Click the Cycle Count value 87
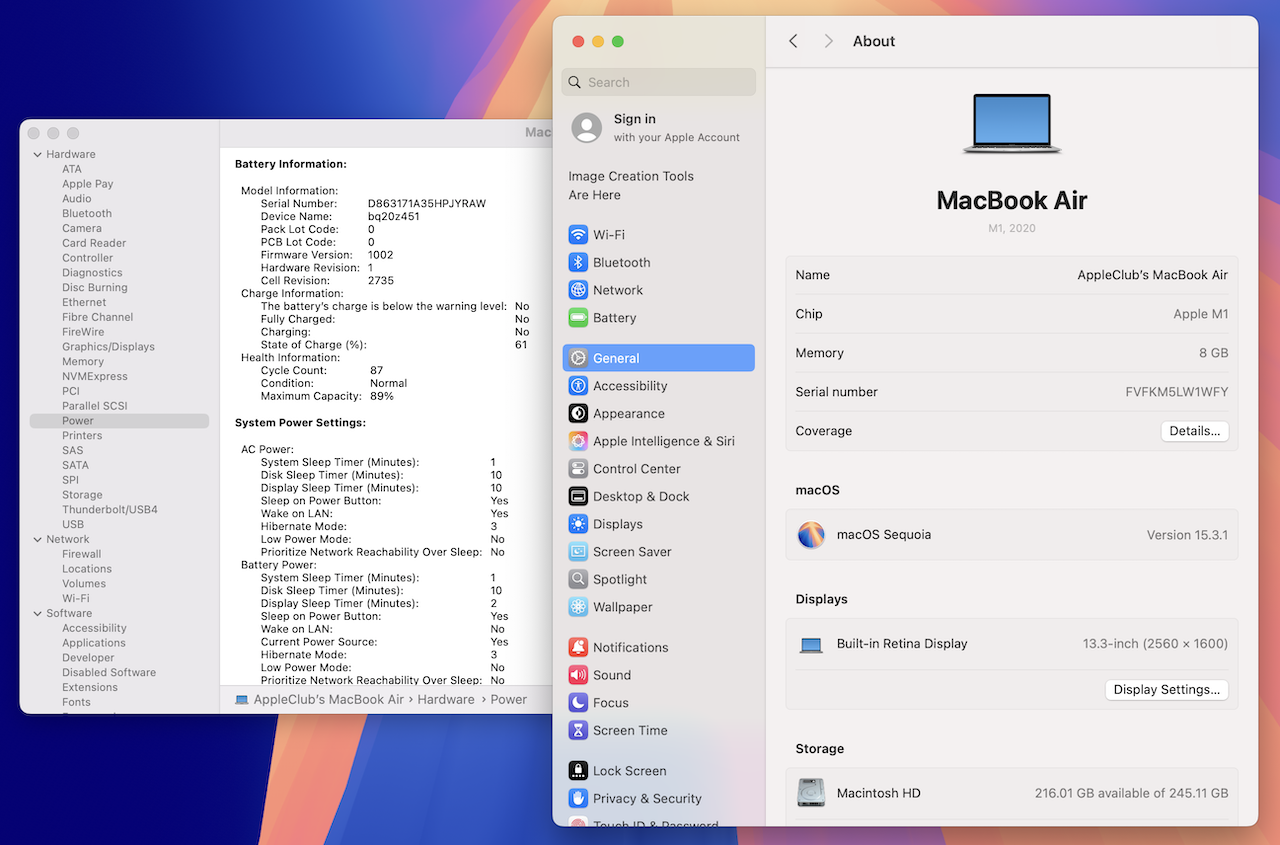1280x845 pixels. pos(377,371)
